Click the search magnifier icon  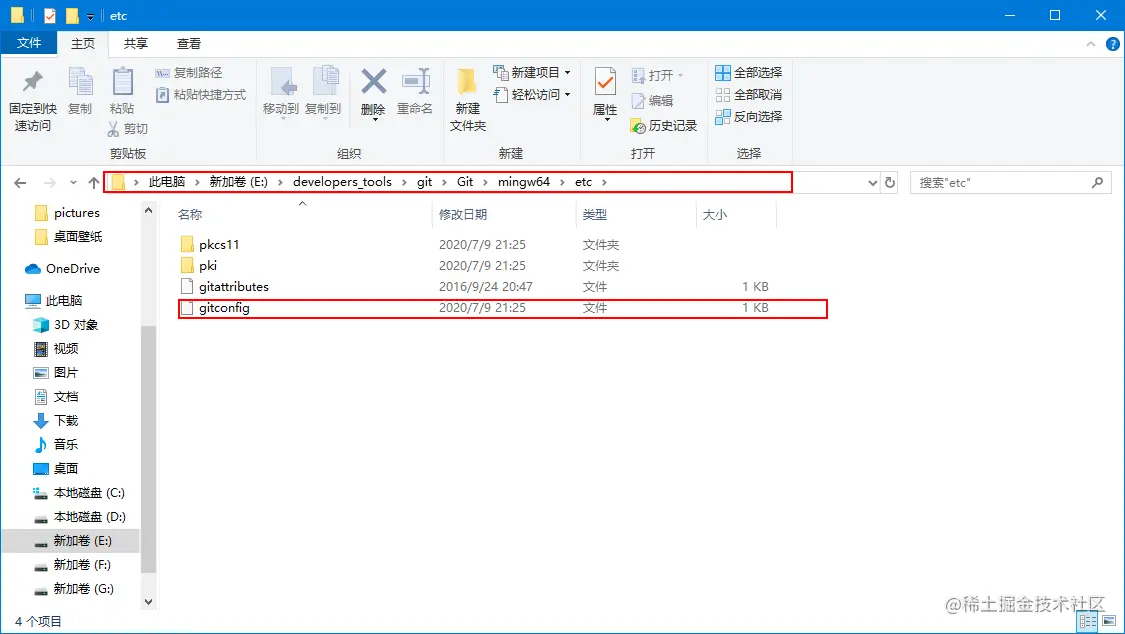coord(1097,183)
